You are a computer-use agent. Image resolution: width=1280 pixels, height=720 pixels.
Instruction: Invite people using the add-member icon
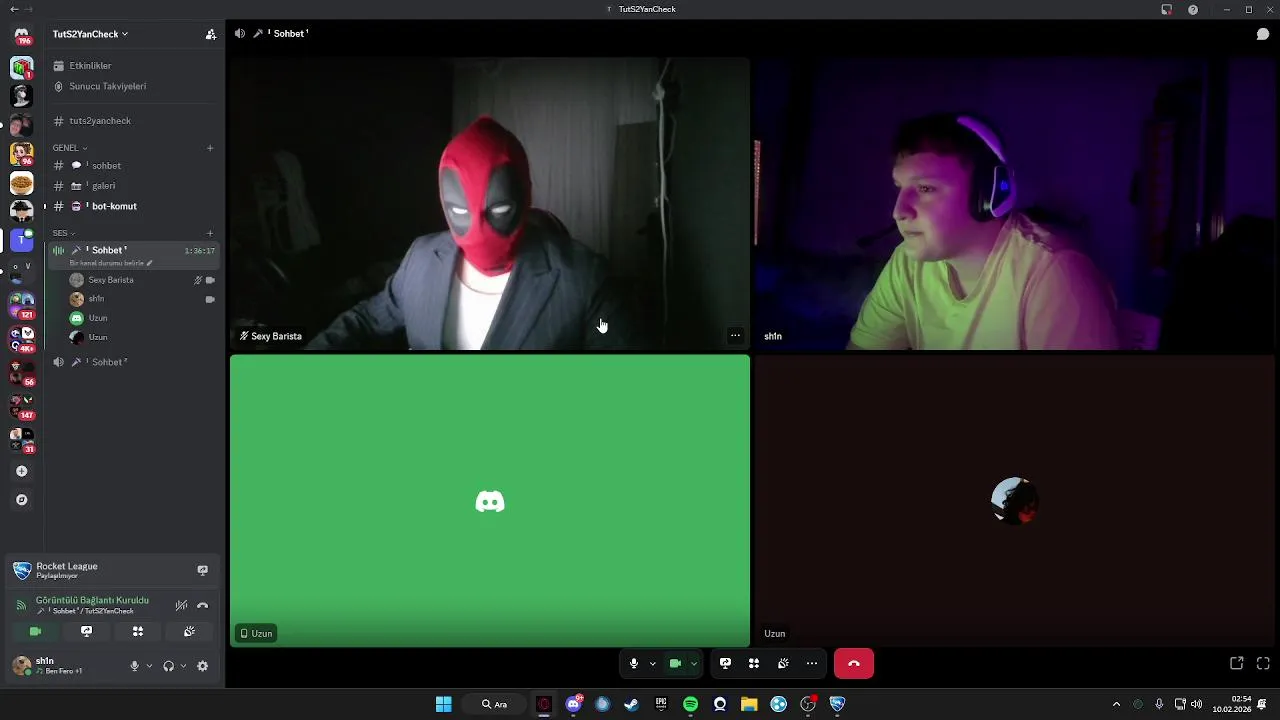(210, 34)
